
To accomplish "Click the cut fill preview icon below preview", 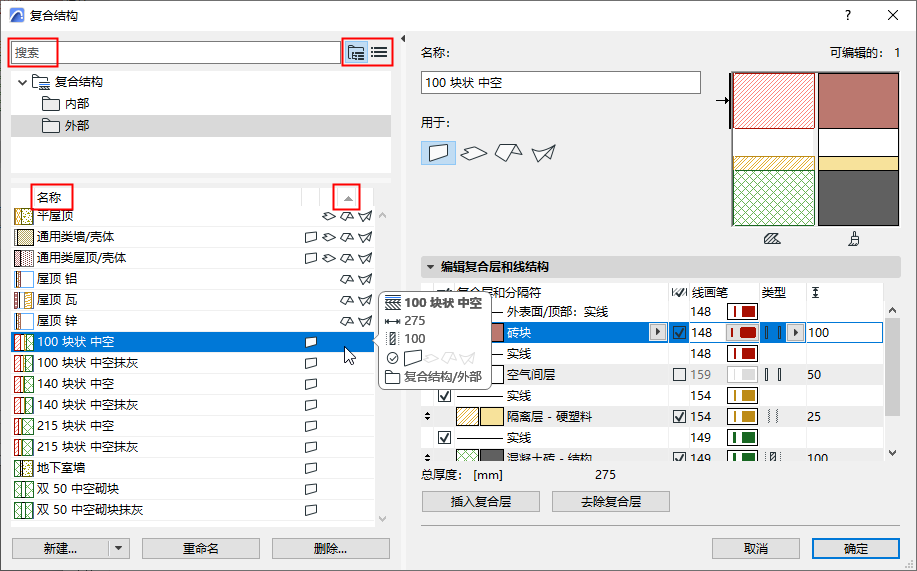I will (772, 239).
